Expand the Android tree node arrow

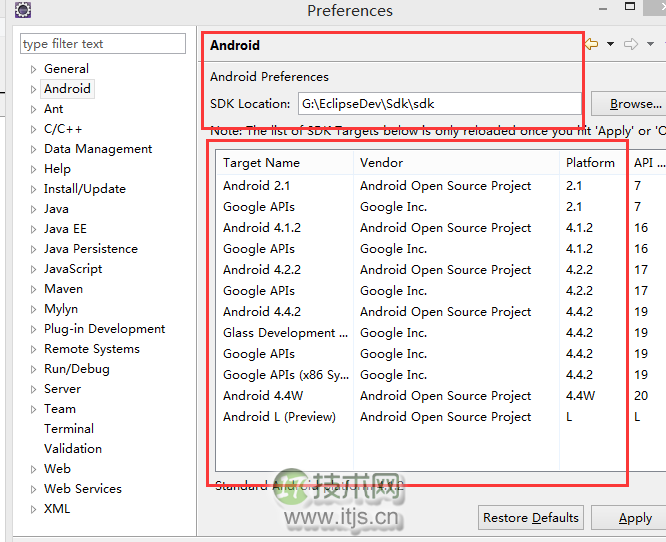(33, 89)
